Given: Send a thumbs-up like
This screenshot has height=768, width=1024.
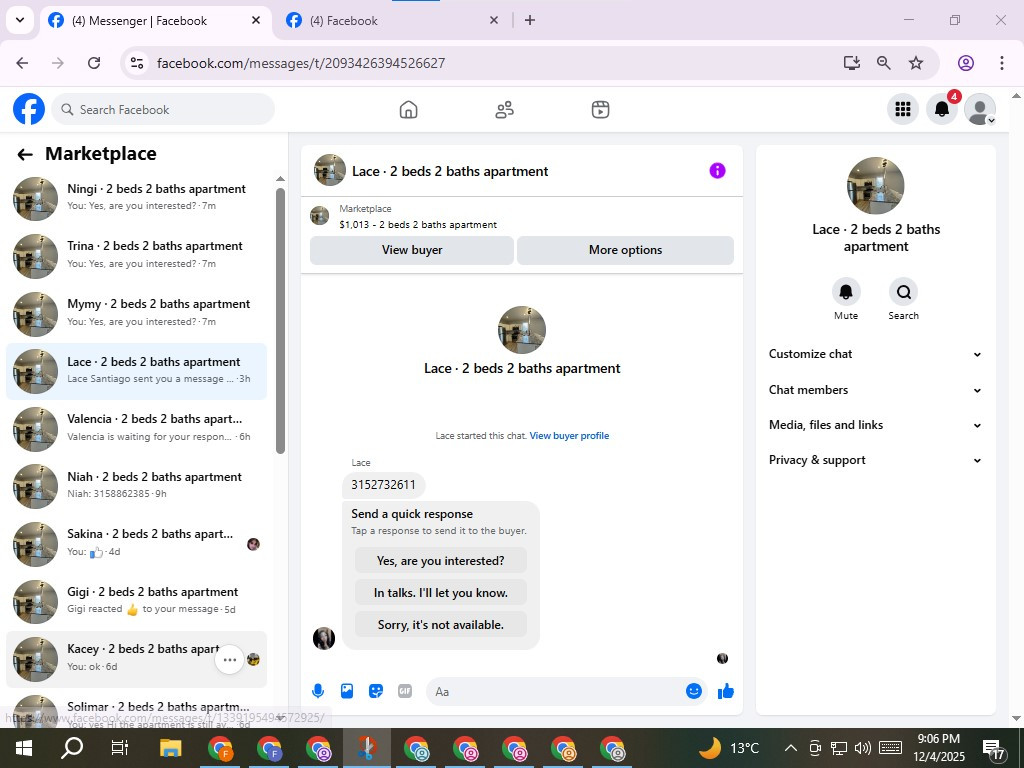Looking at the screenshot, I should pyautogui.click(x=726, y=691).
